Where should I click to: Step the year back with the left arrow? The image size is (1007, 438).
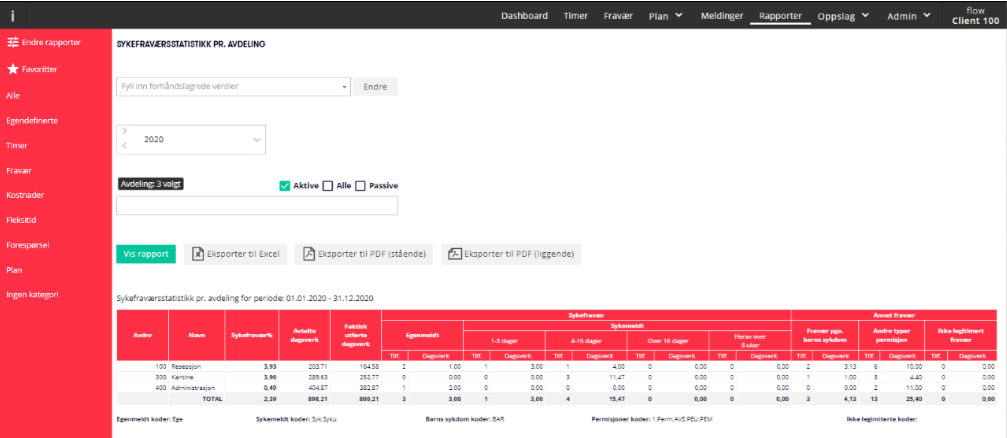point(125,146)
